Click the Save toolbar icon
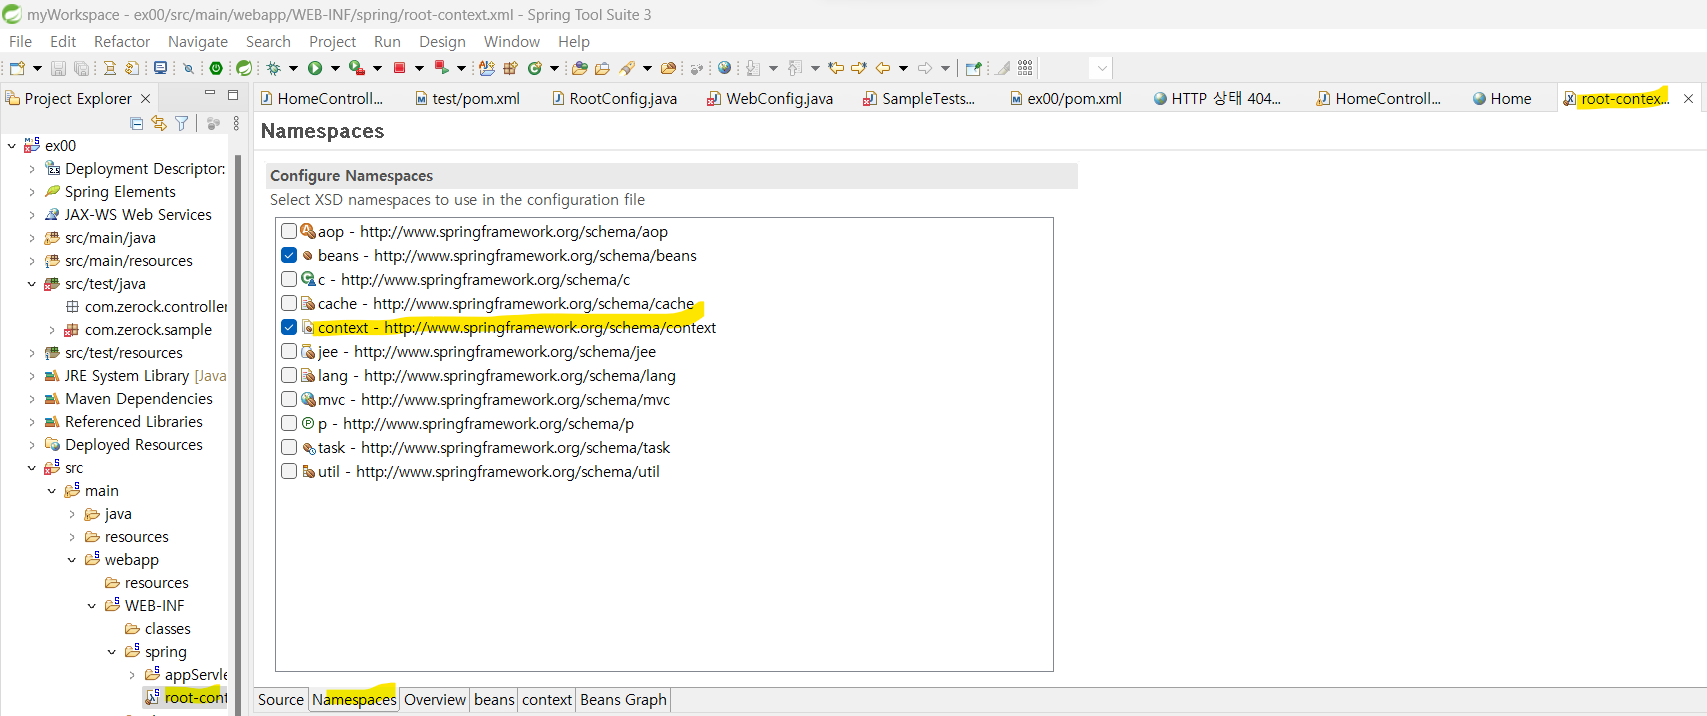Screen dimensions: 1707x716 point(58,68)
